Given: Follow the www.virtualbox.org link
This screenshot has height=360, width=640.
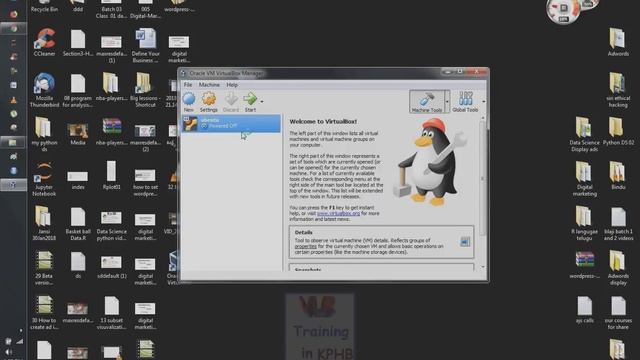Looking at the screenshot, I should [338, 213].
